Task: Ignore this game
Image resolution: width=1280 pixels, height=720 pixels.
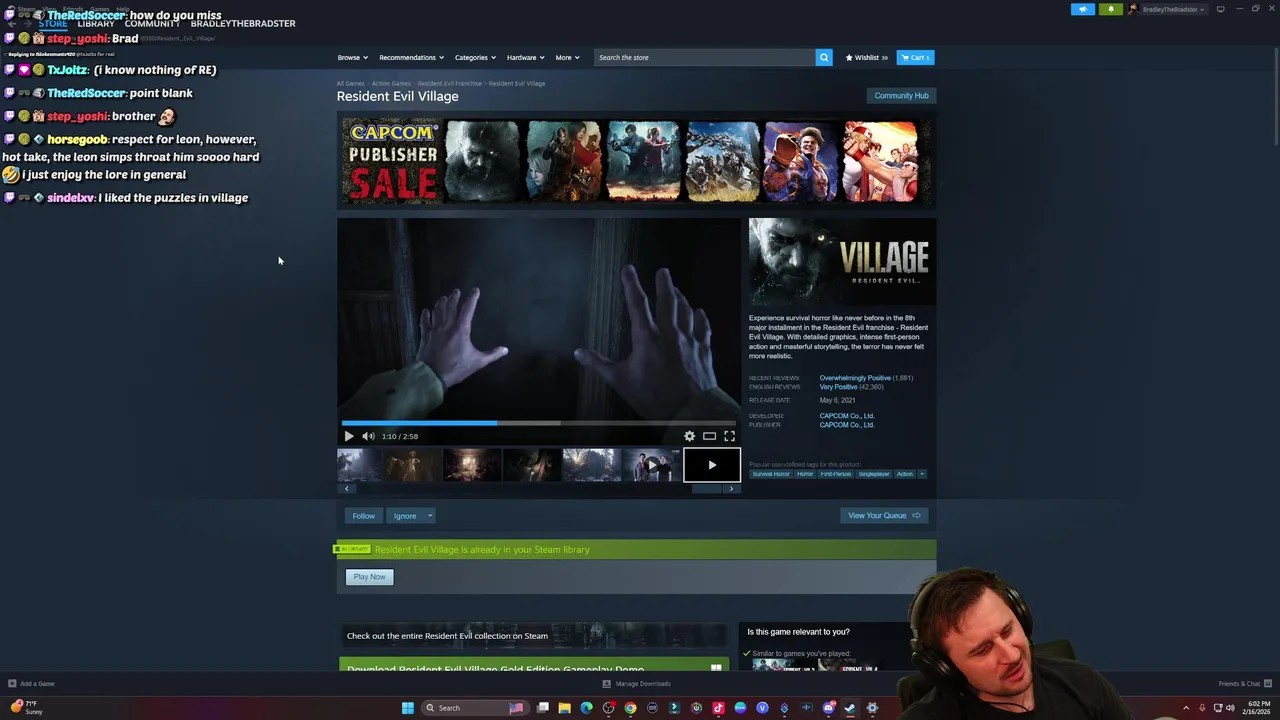Action: coord(404,516)
